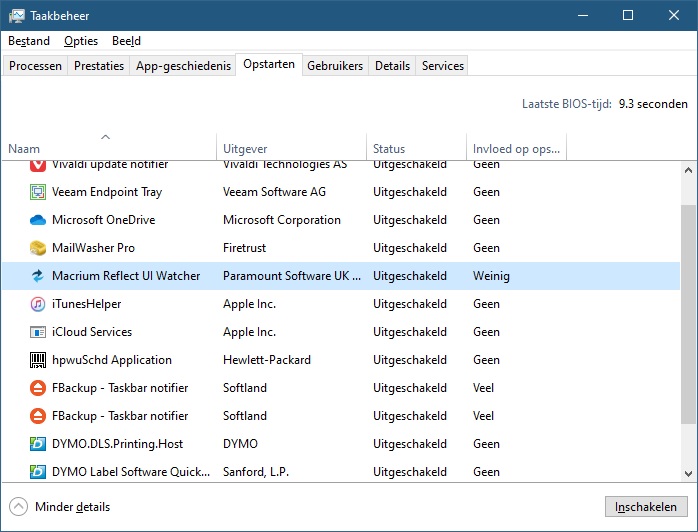Maximize the Taakbeheer window
Viewport: 698px width, 532px height.
tap(628, 16)
